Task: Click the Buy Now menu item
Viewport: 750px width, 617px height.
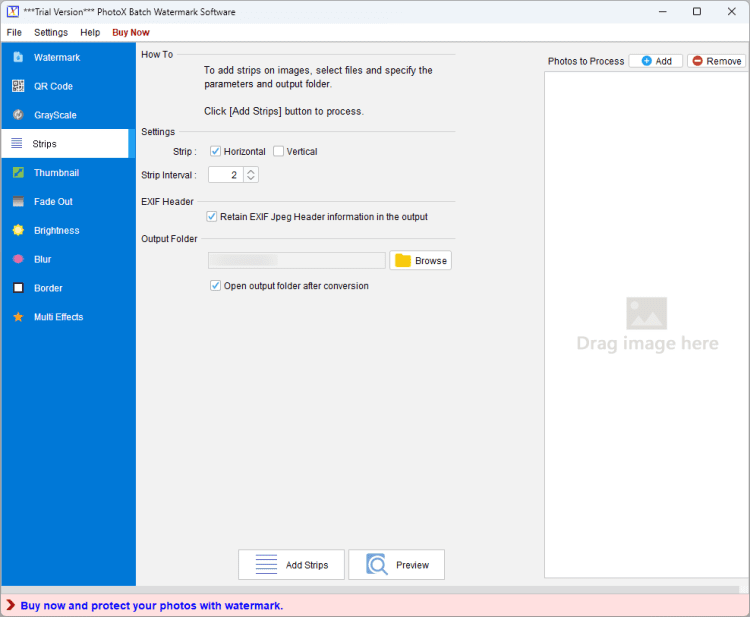Action: pos(131,33)
